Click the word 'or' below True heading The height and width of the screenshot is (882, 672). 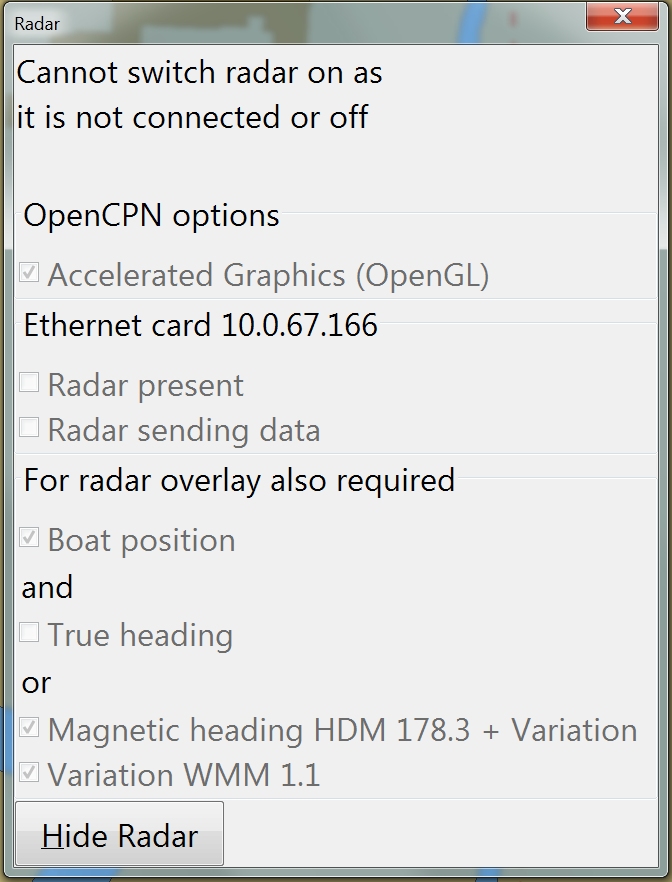point(37,683)
